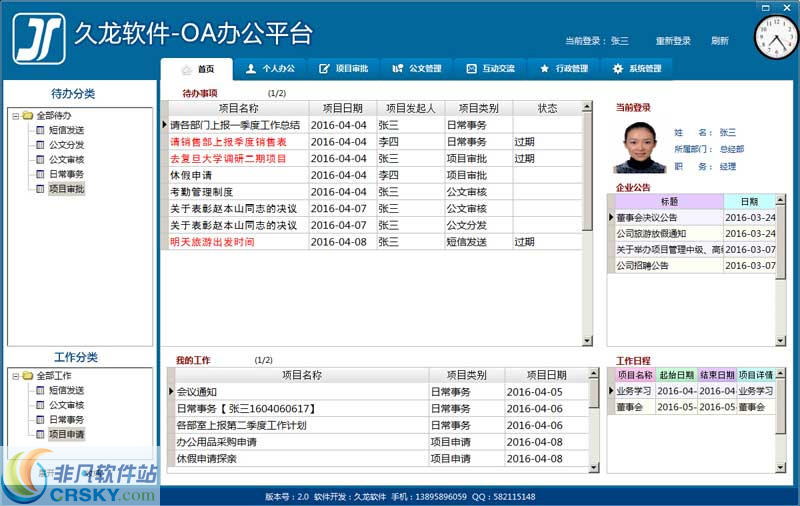Click the edit icon on 项目审批 tab
The height and width of the screenshot is (506, 800).
coord(324,68)
